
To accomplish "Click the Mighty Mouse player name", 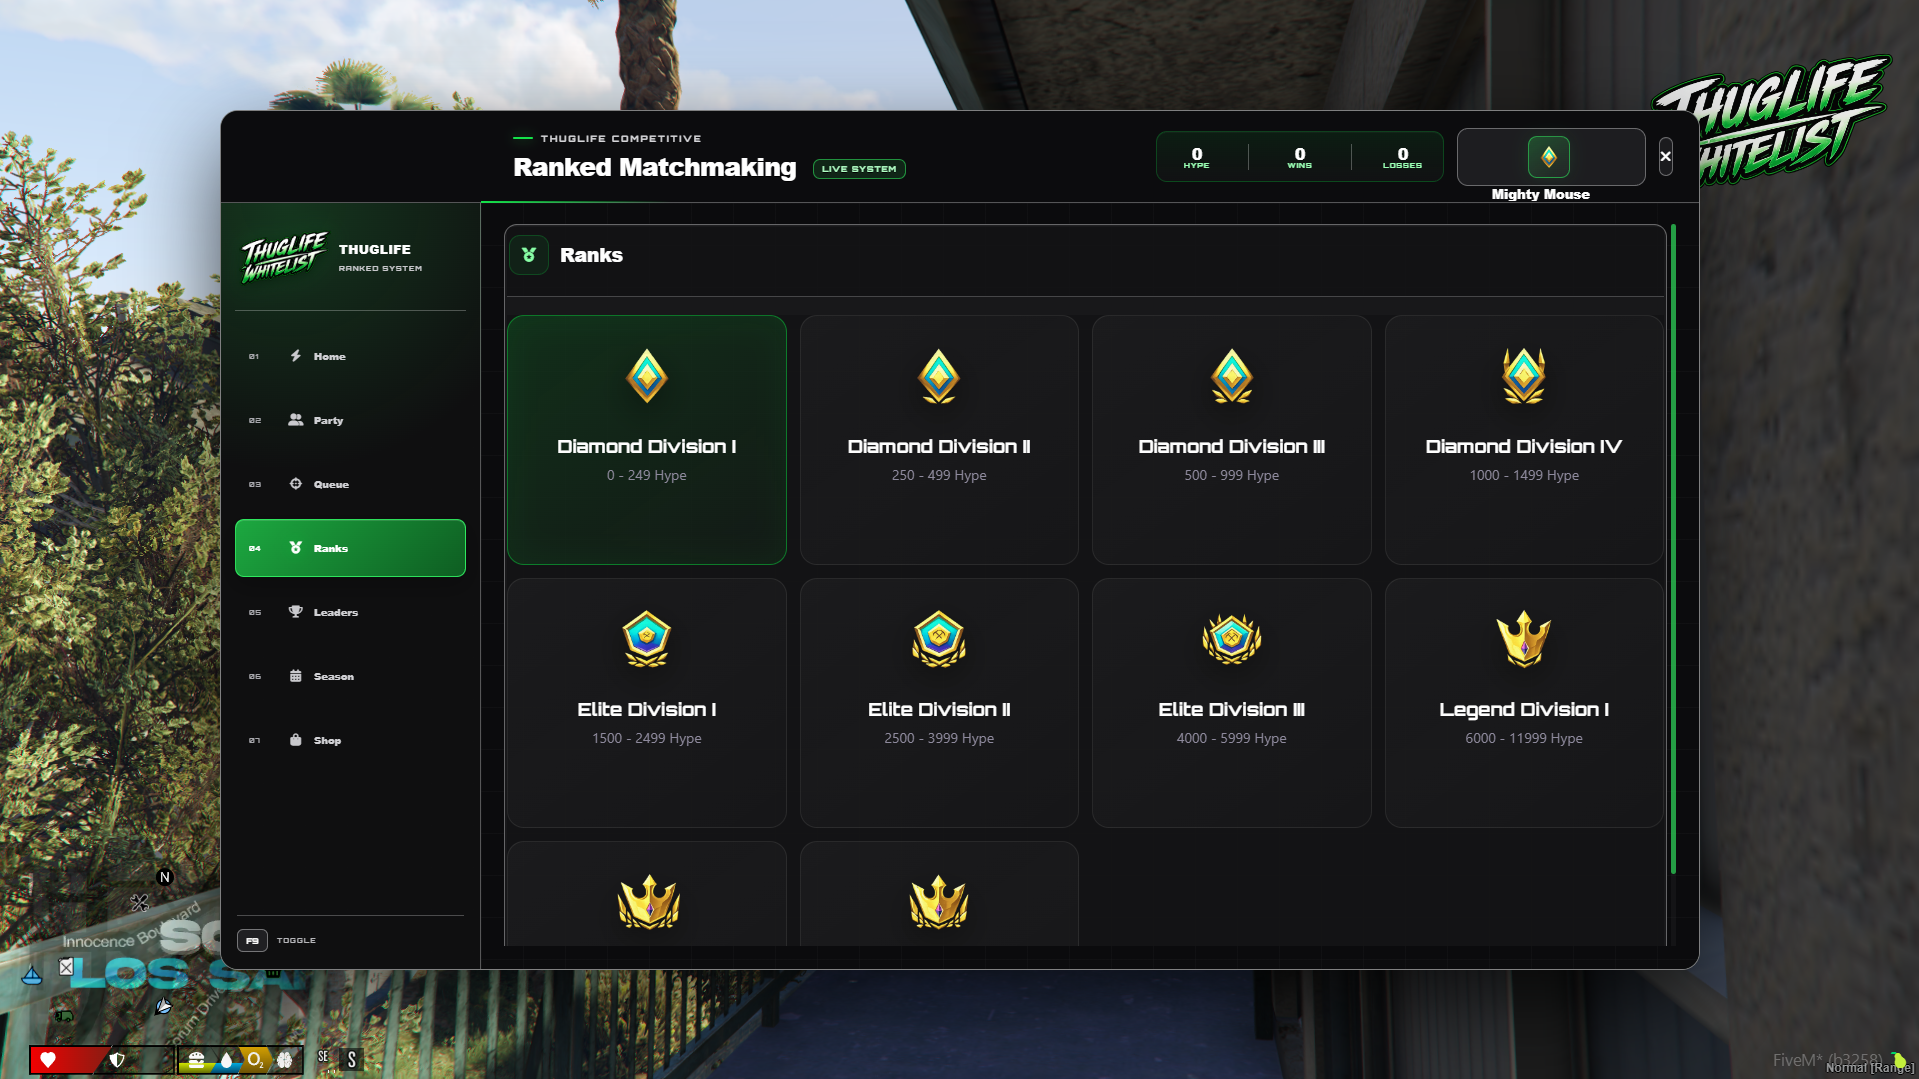I will point(1541,194).
